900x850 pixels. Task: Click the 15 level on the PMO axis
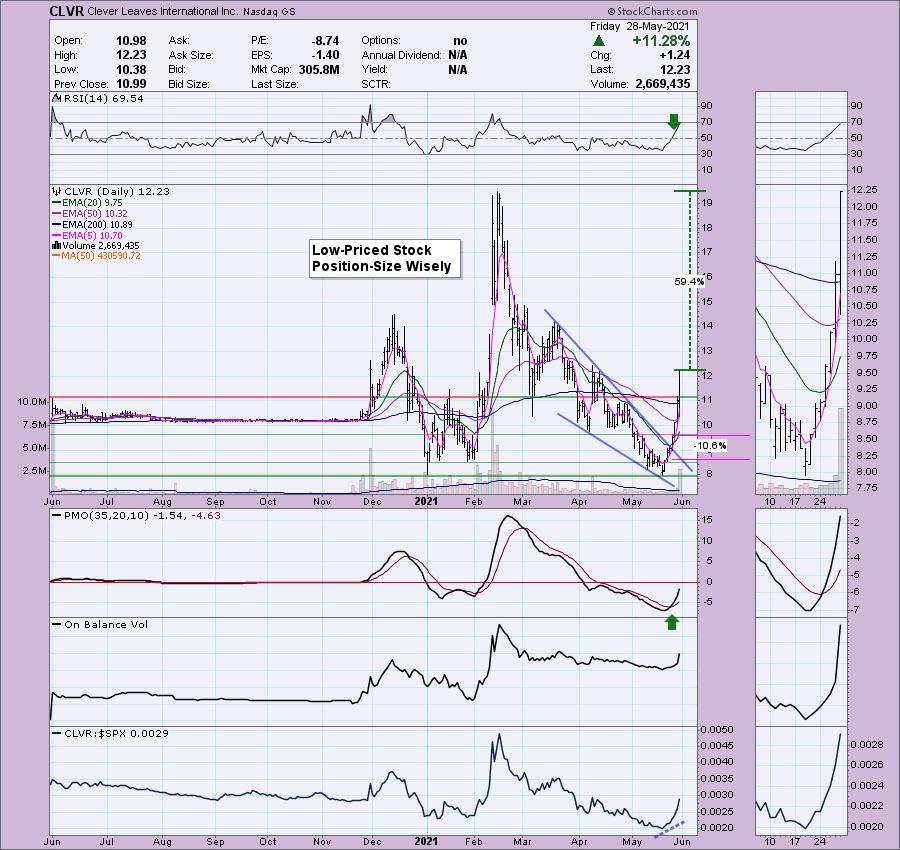pos(707,520)
